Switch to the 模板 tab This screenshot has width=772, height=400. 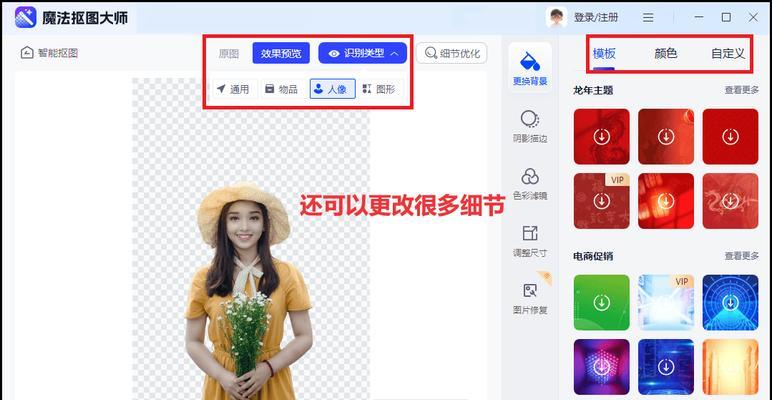(x=604, y=54)
